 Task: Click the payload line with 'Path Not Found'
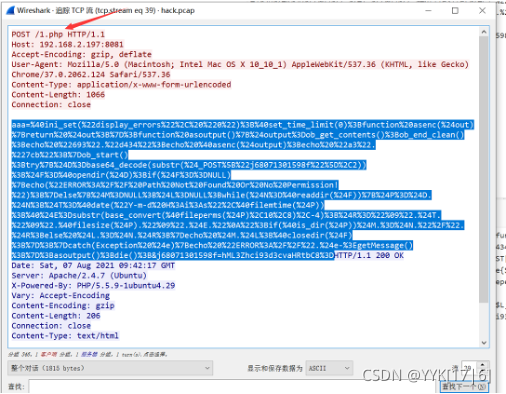(175, 185)
